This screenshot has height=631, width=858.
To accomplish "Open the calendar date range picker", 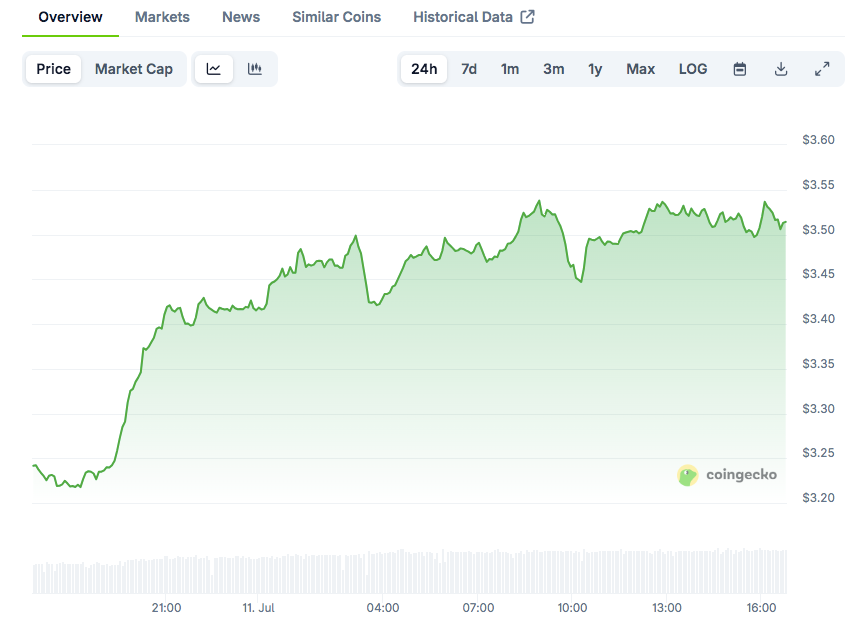I will pos(739,69).
